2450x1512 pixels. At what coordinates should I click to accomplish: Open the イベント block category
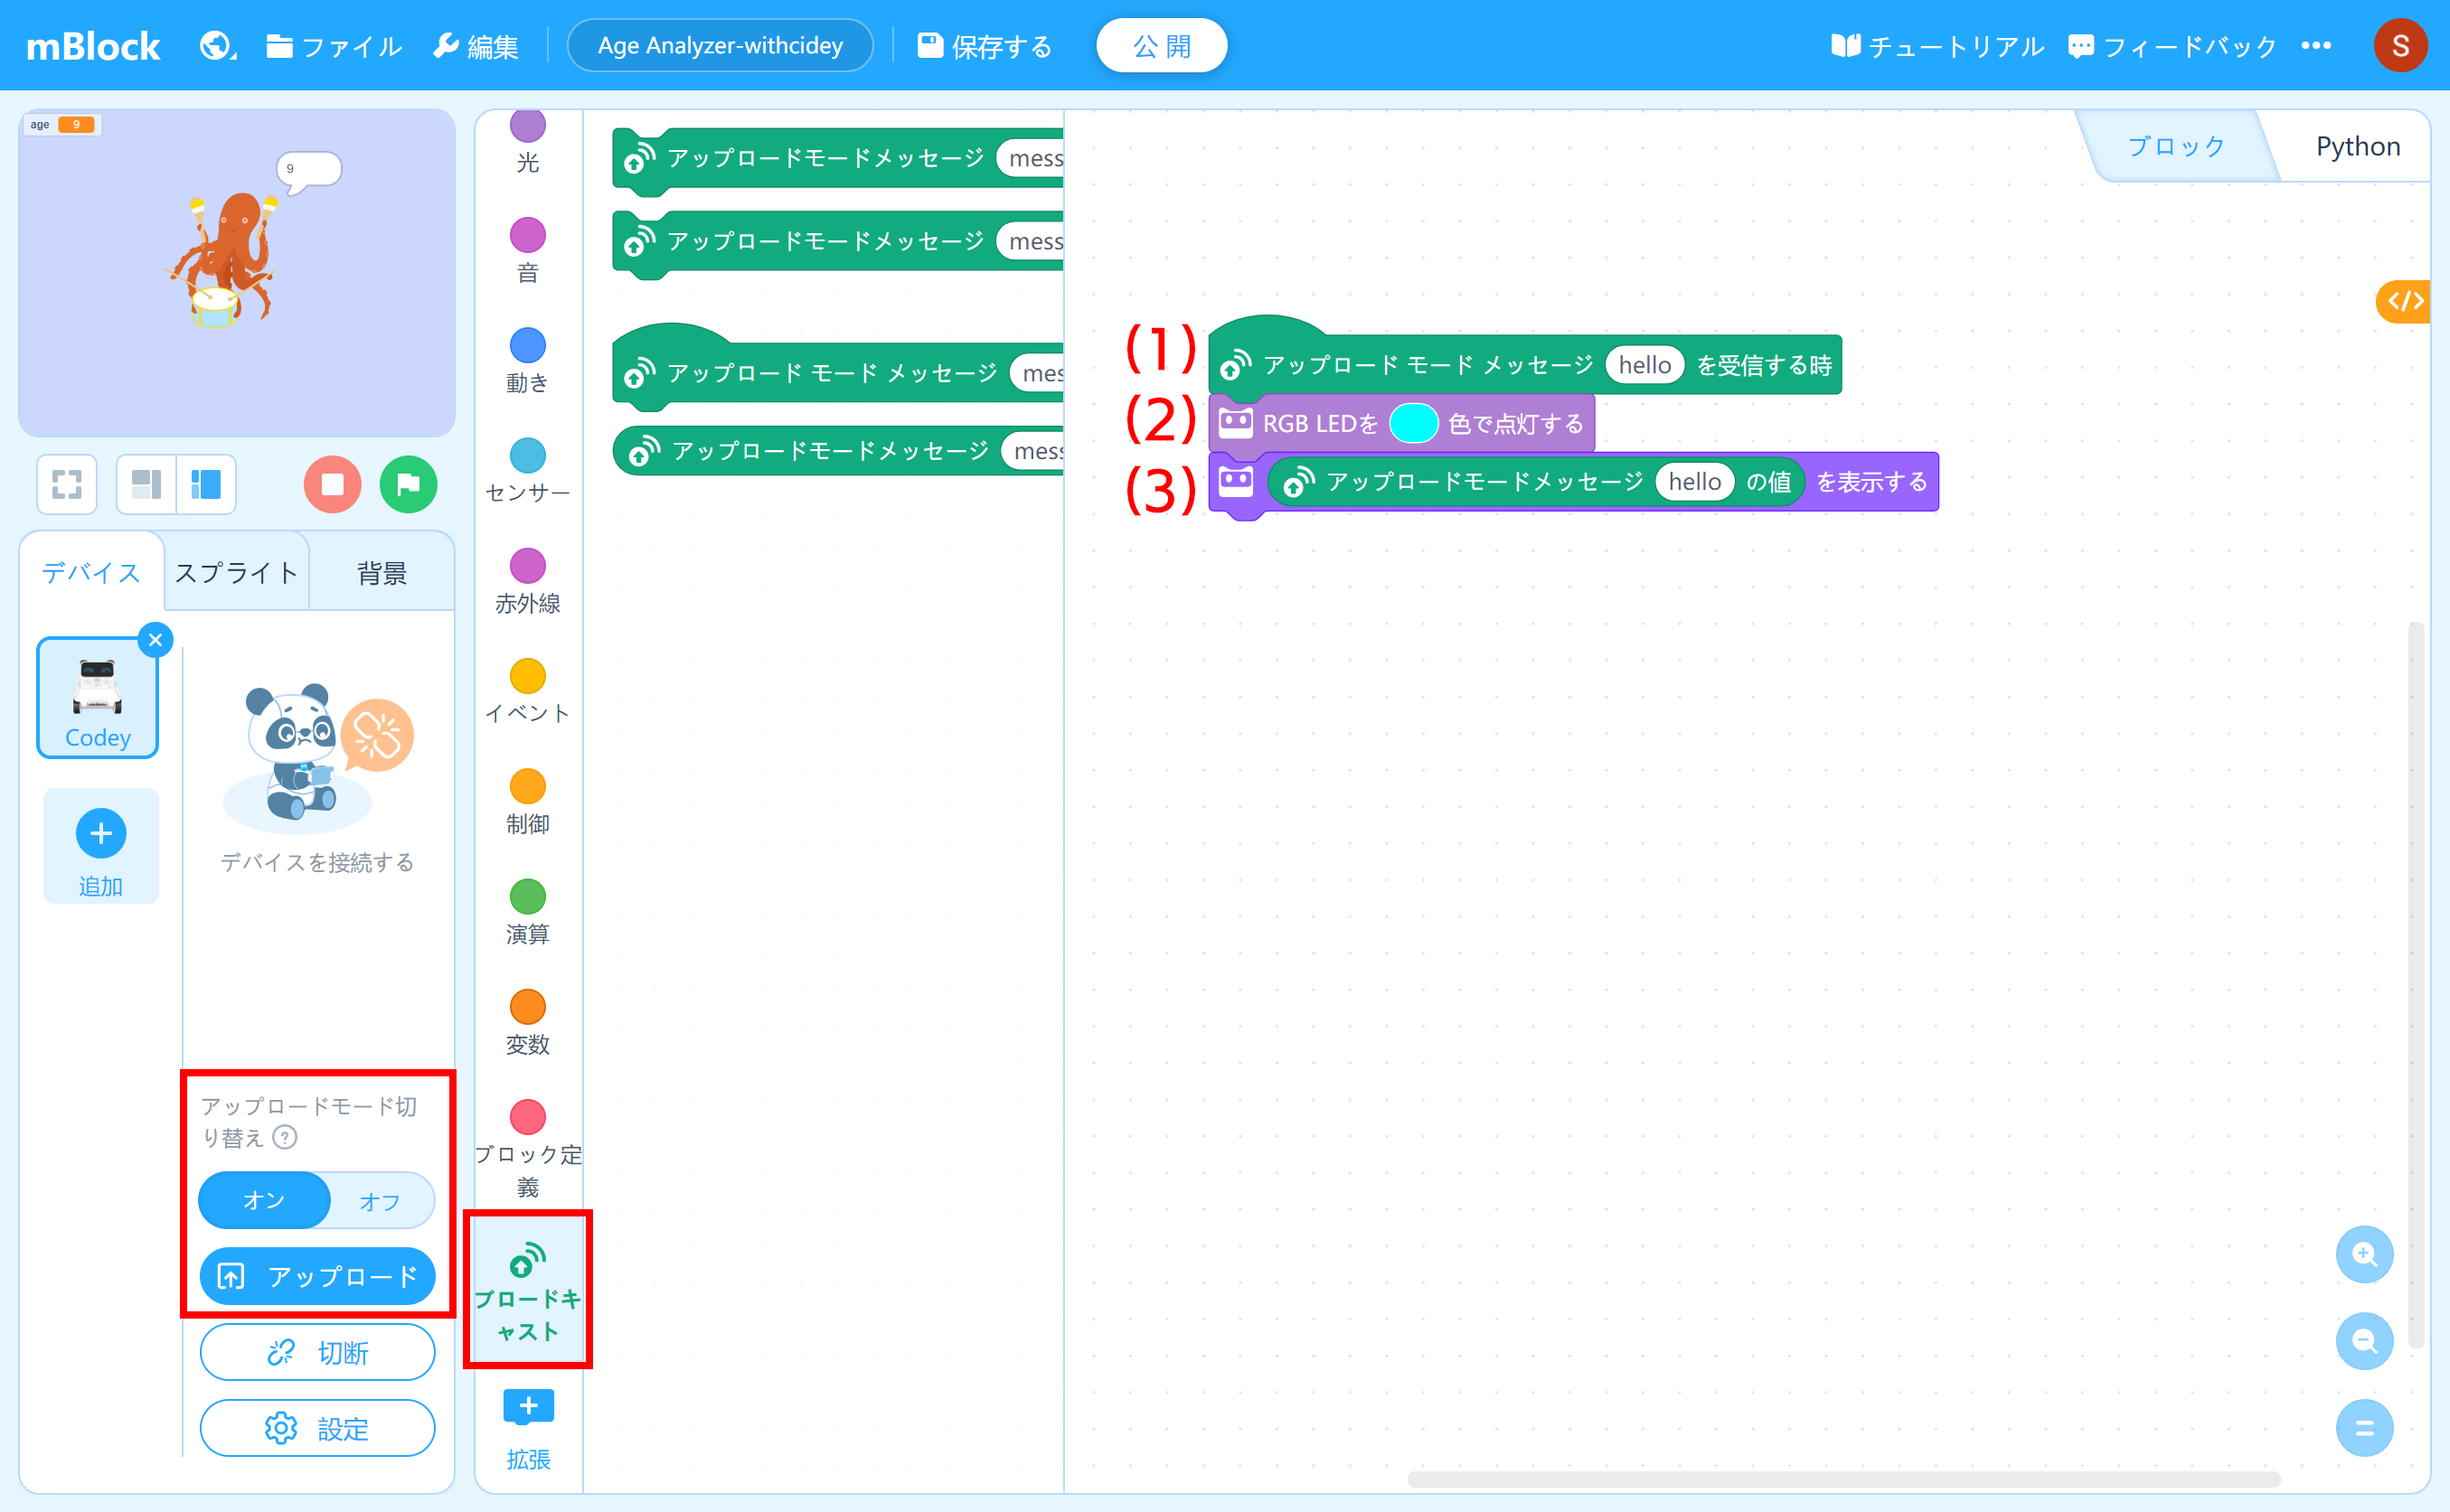pos(527,690)
